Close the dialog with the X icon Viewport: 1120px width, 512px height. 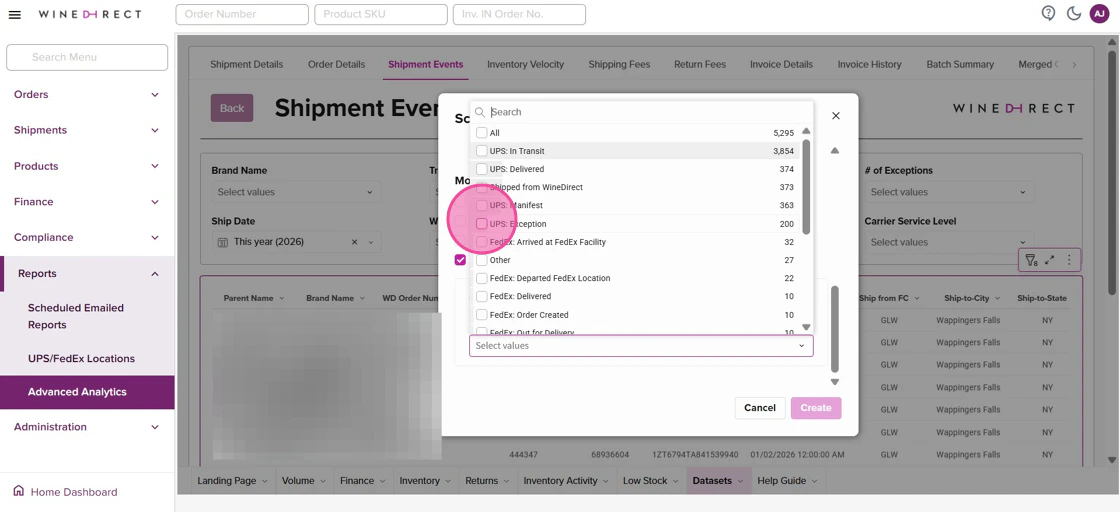point(836,116)
